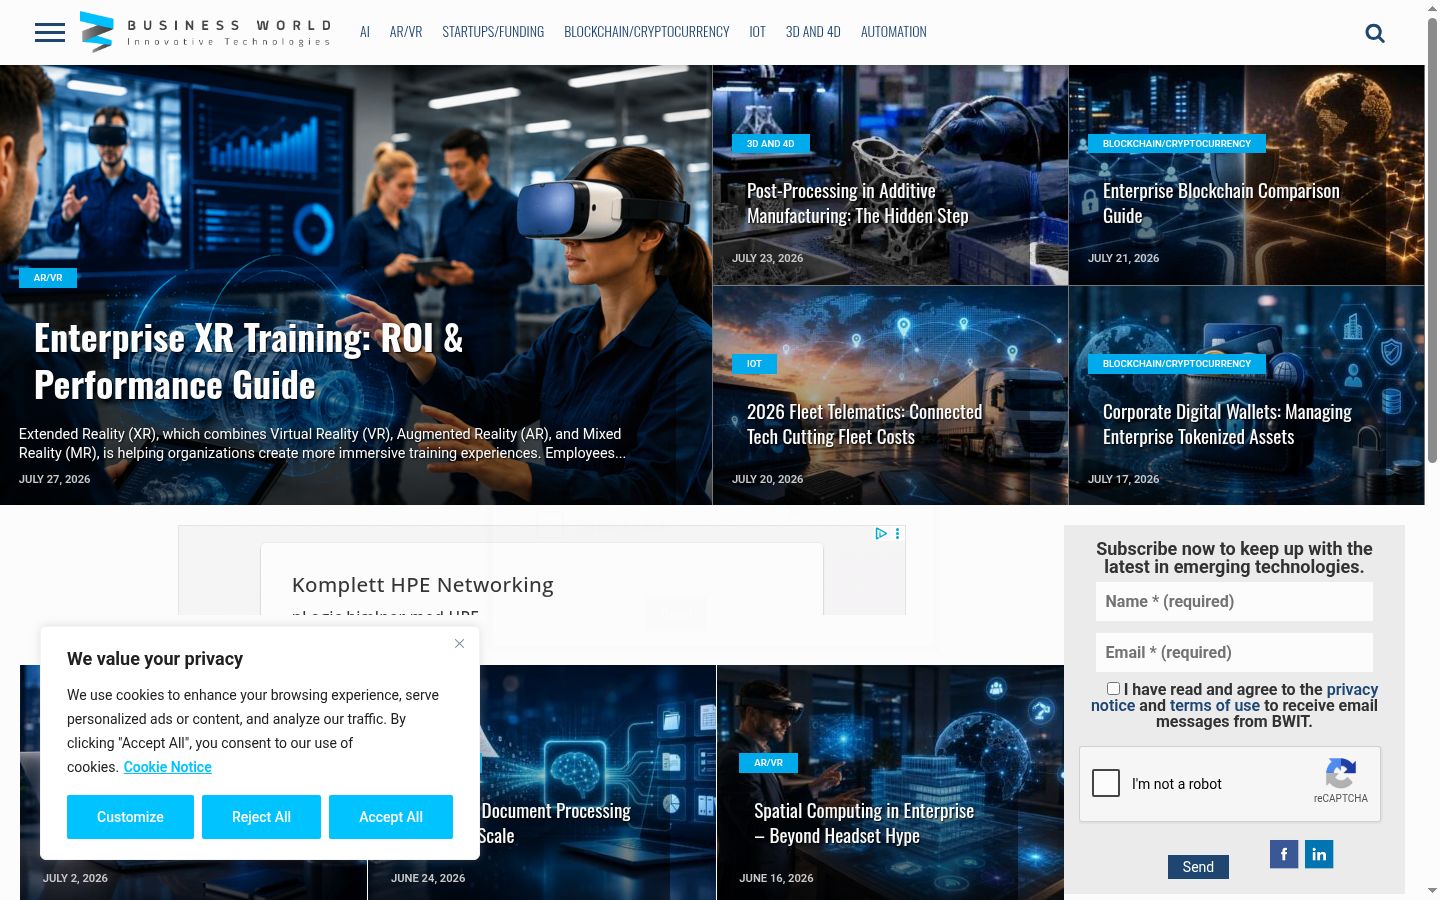The image size is (1440, 900).
Task: Open Startups/Funding in the navigation
Action: 493,32
